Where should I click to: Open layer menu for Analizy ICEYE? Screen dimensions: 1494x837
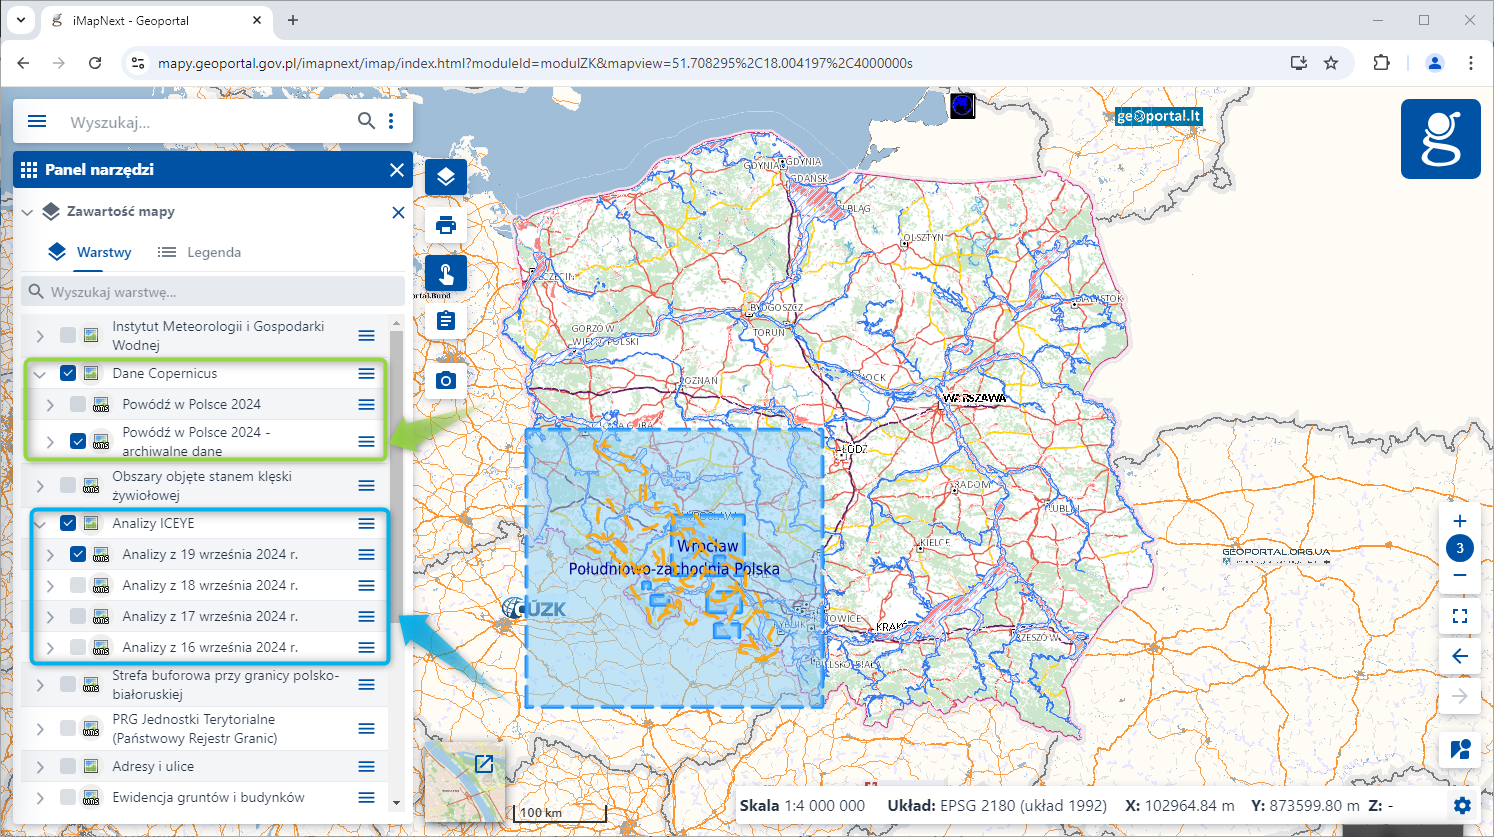[367, 523]
